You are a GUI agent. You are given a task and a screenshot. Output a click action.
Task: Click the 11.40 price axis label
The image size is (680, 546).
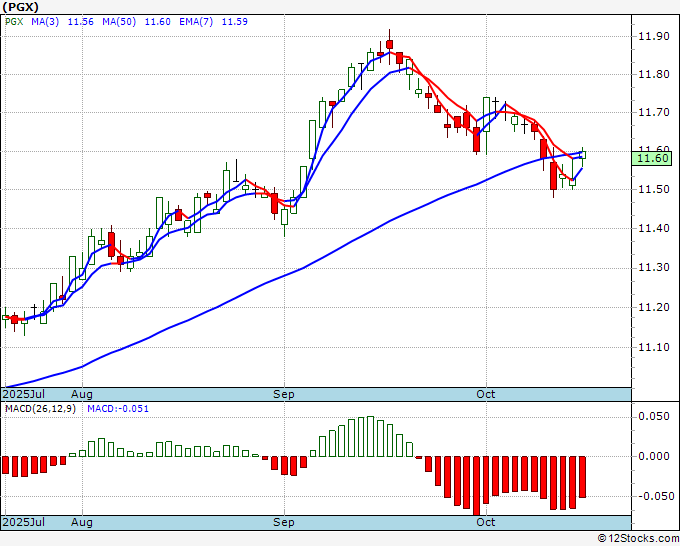click(654, 228)
